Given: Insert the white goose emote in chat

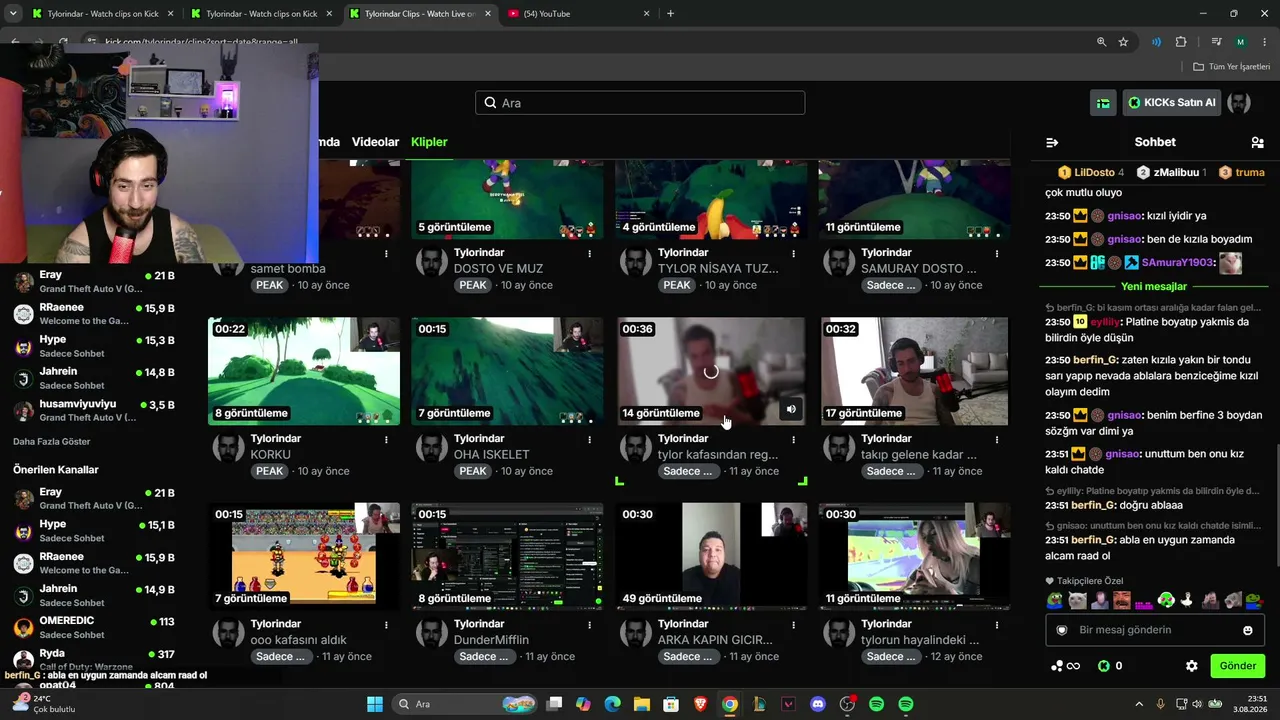Looking at the screenshot, I should click(x=1187, y=601).
